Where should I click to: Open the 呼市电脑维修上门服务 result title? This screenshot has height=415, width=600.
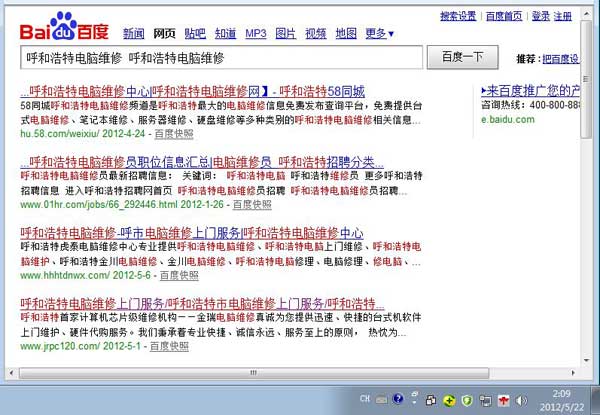pos(192,233)
